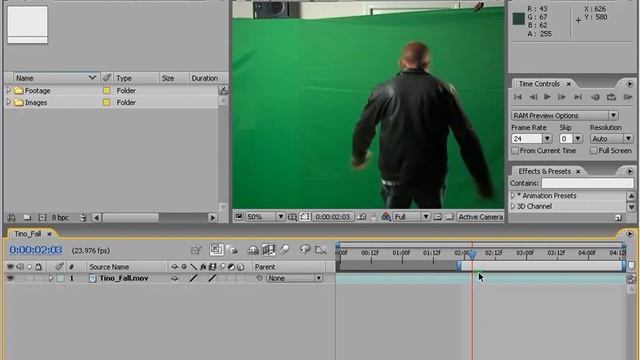Expand Tino_Fall.mov layer properties
This screenshot has width=640, height=360.
pyautogui.click(x=51, y=278)
